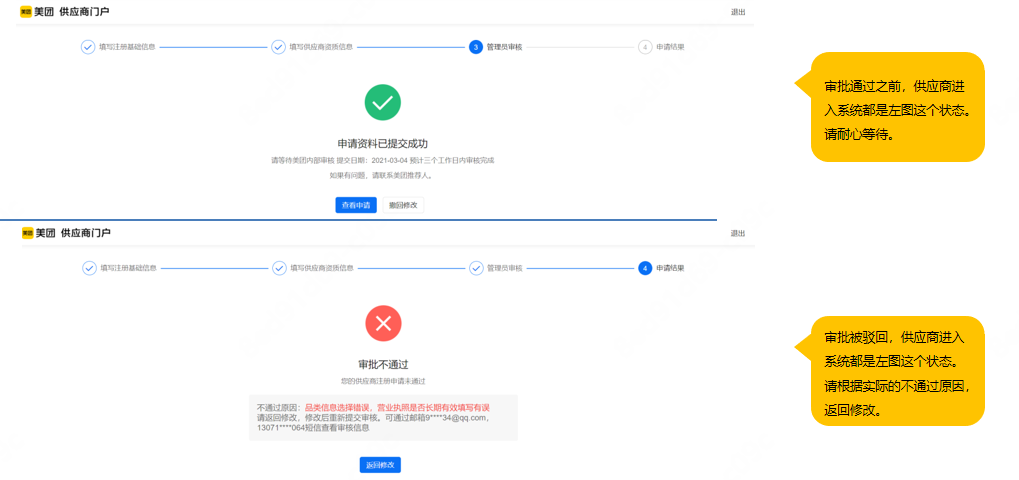Click the 查看申请 button
This screenshot has height=480, width=1019.
(x=356, y=205)
